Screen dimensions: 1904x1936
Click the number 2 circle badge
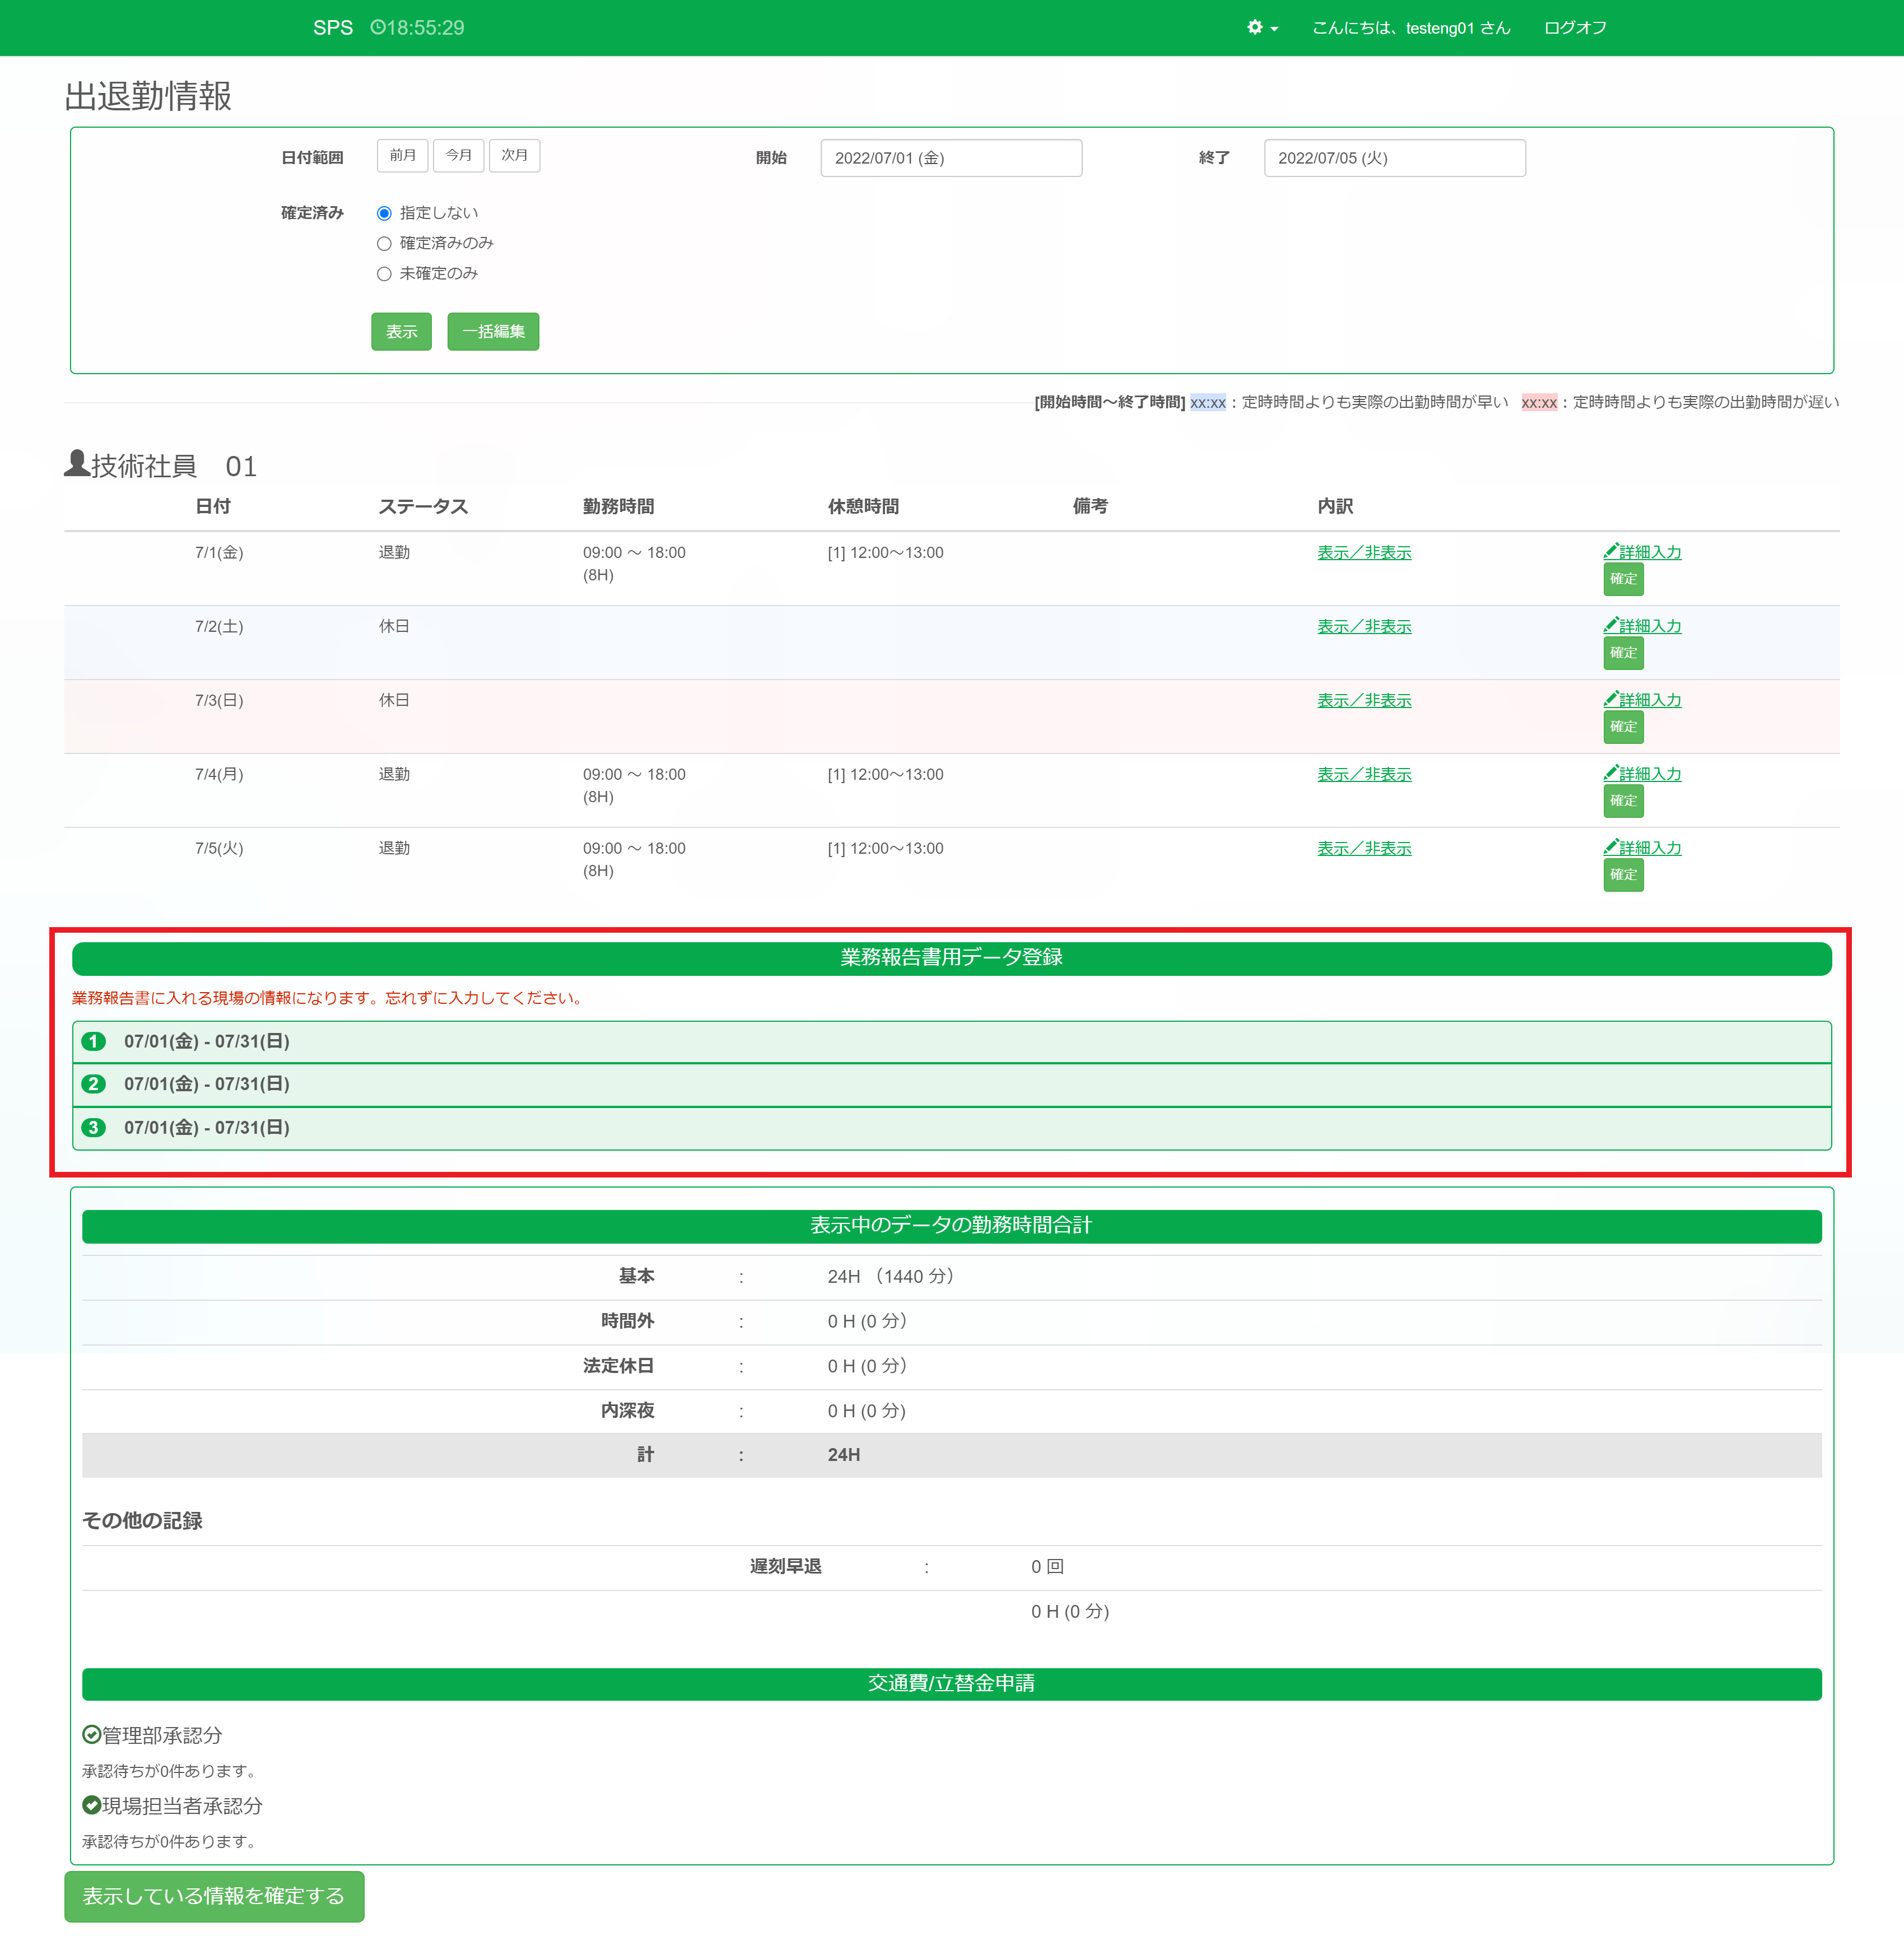click(94, 1084)
